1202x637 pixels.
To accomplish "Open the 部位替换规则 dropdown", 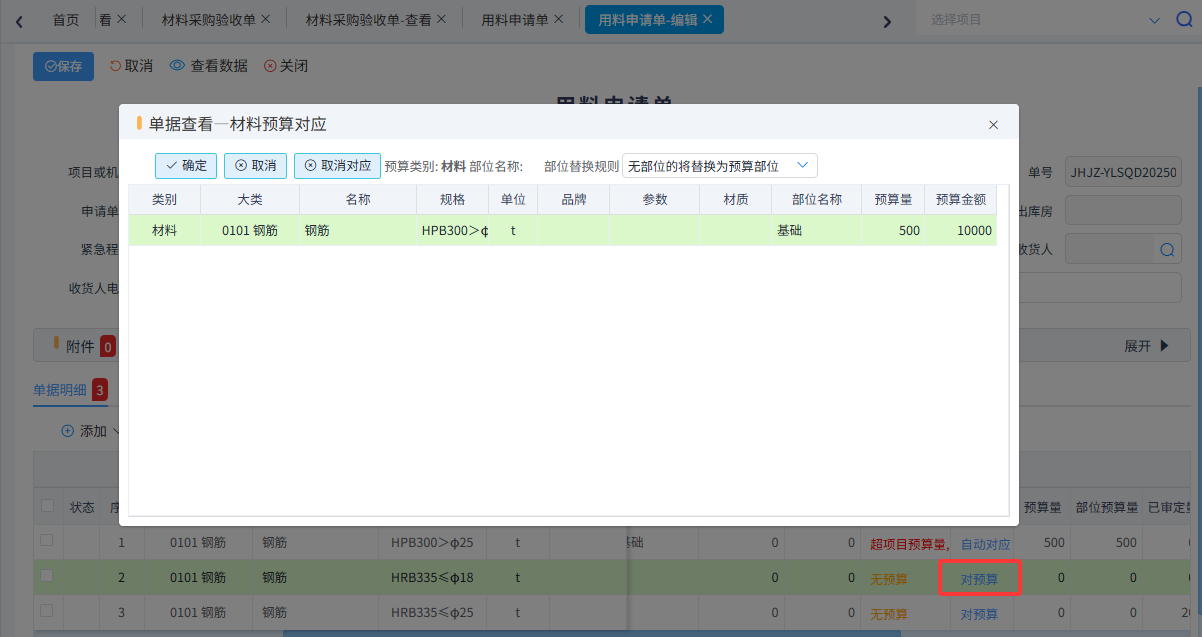I will tap(719, 166).
